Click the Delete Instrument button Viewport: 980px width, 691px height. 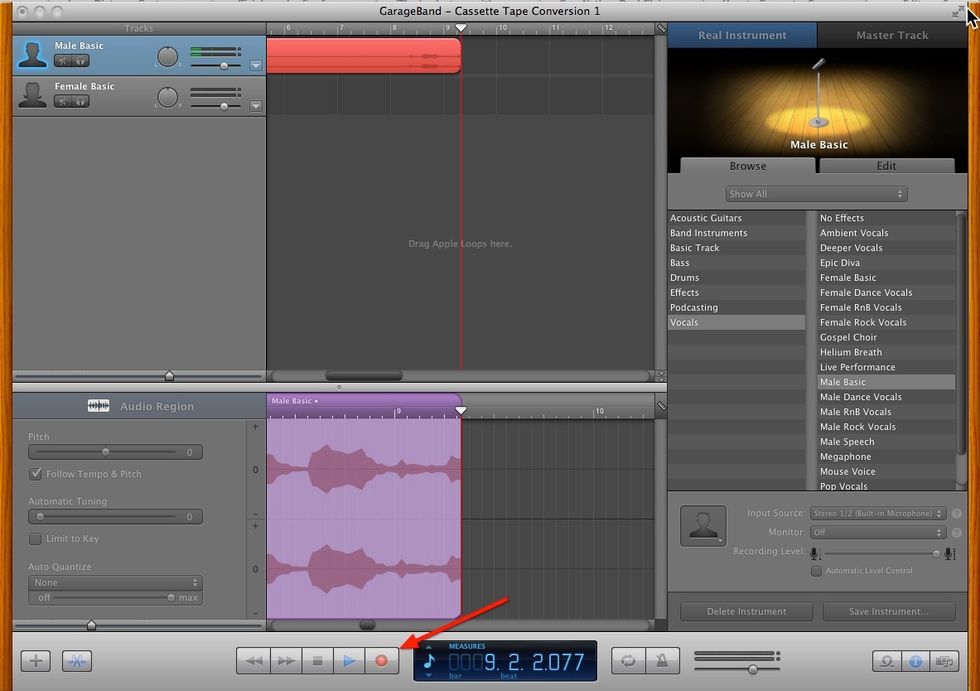(746, 611)
